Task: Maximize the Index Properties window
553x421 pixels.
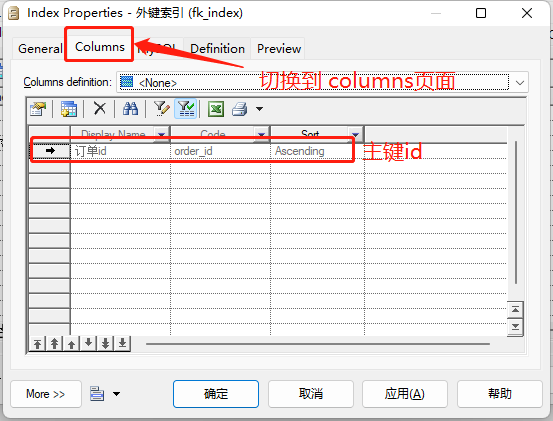Action: [481, 13]
